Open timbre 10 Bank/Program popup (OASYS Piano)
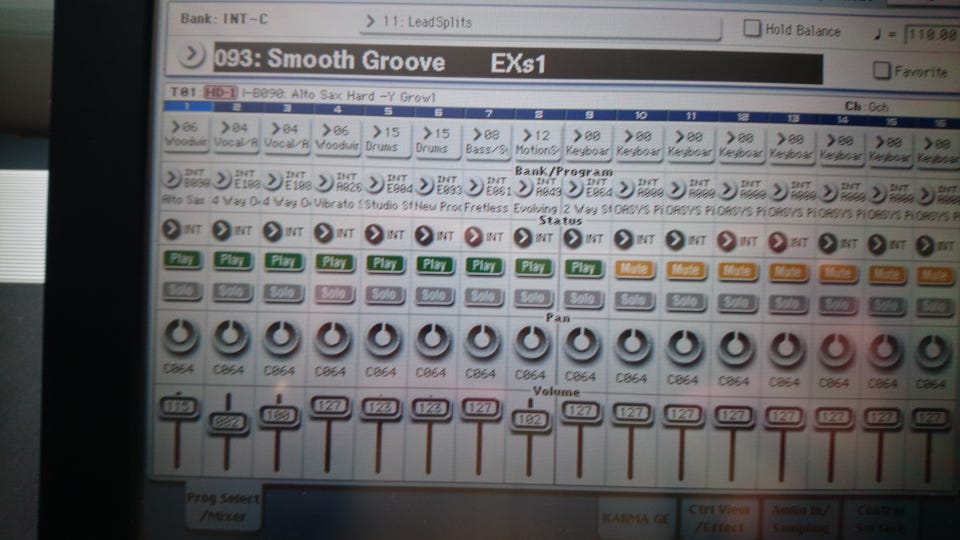Image resolution: width=960 pixels, height=540 pixels. 624,189
